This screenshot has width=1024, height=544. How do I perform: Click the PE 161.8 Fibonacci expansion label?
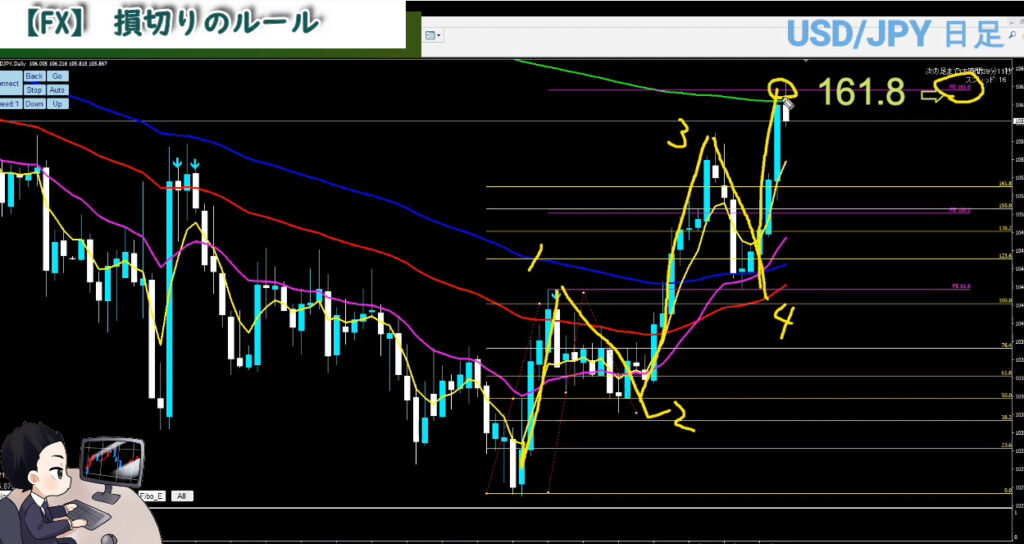961,87
